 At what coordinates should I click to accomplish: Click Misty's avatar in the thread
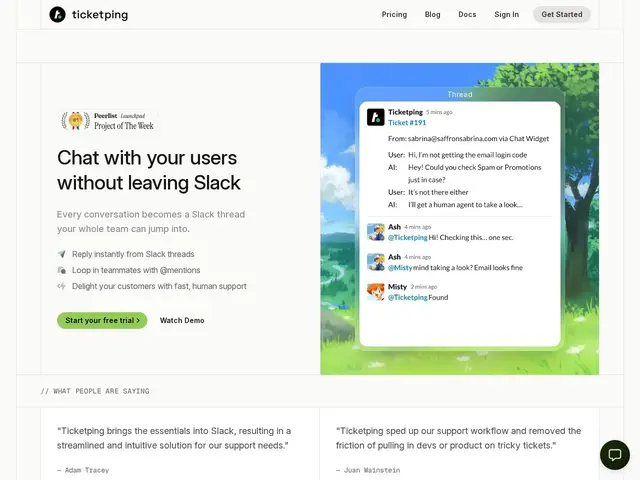[376, 292]
